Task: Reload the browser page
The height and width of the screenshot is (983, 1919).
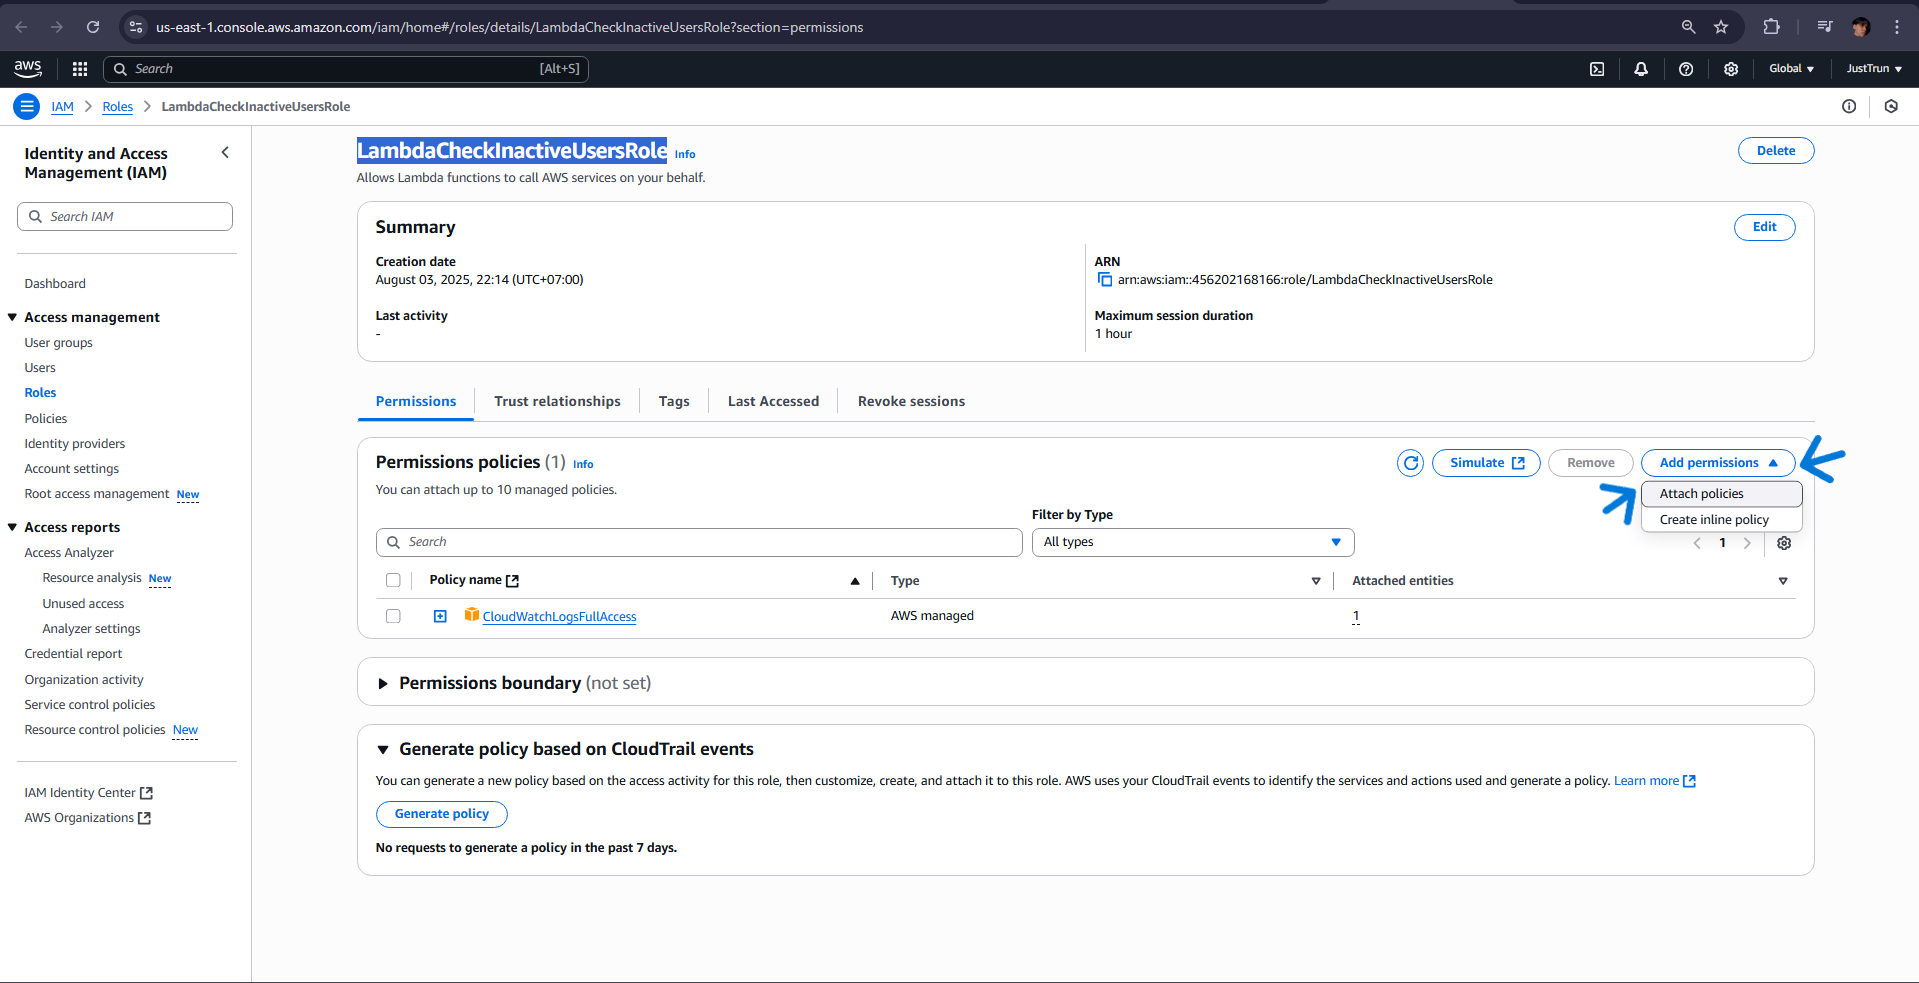Action: [93, 27]
